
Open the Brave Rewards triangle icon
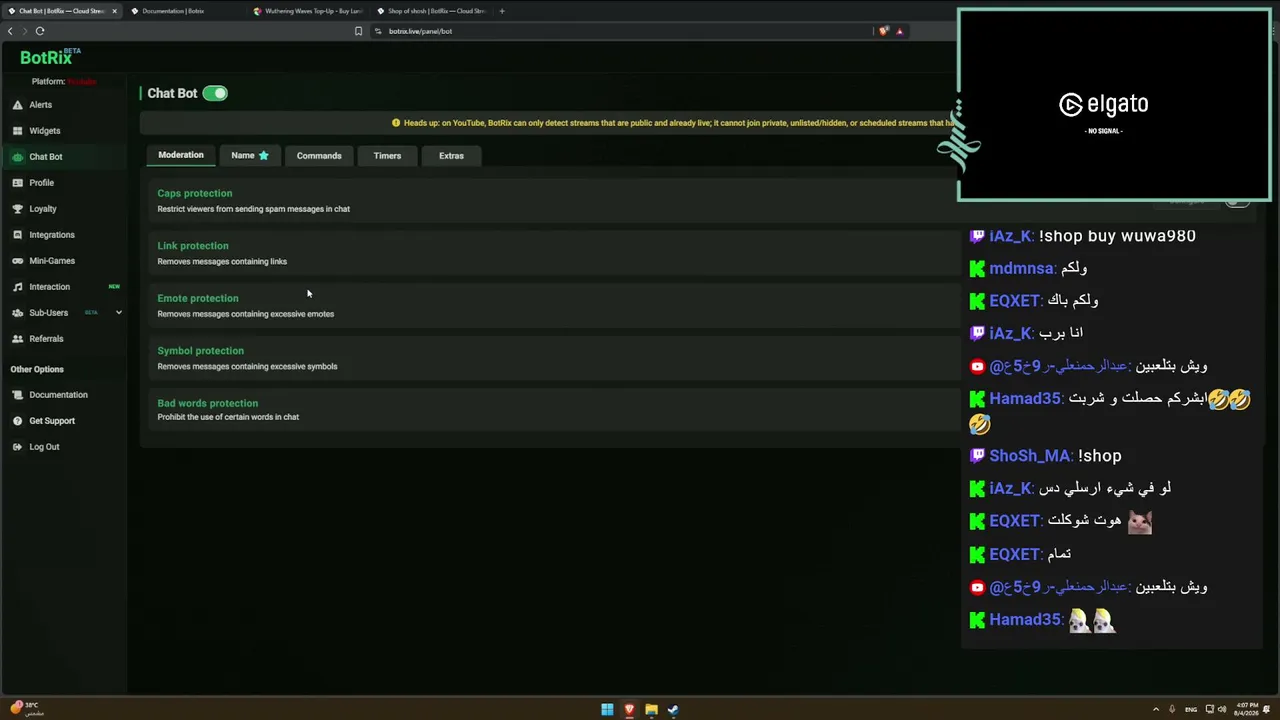coord(899,31)
